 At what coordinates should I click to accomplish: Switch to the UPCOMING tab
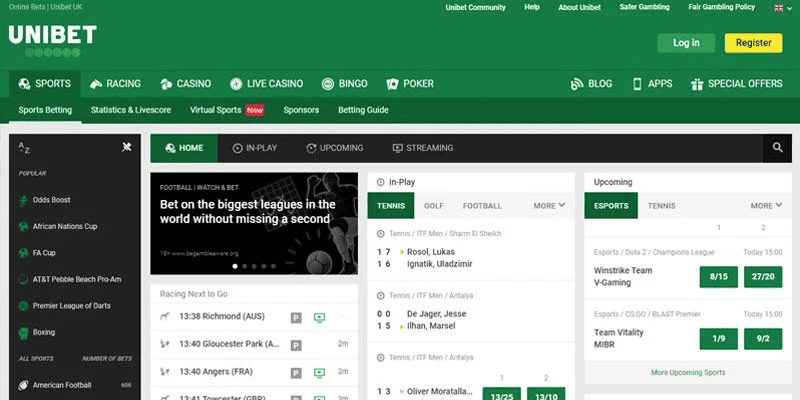pos(335,148)
